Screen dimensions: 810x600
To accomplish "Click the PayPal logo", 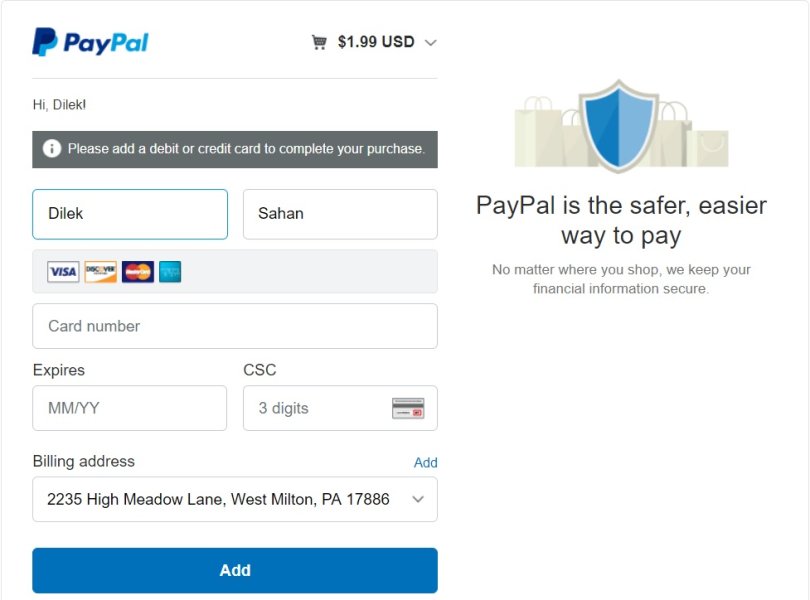I will point(90,42).
